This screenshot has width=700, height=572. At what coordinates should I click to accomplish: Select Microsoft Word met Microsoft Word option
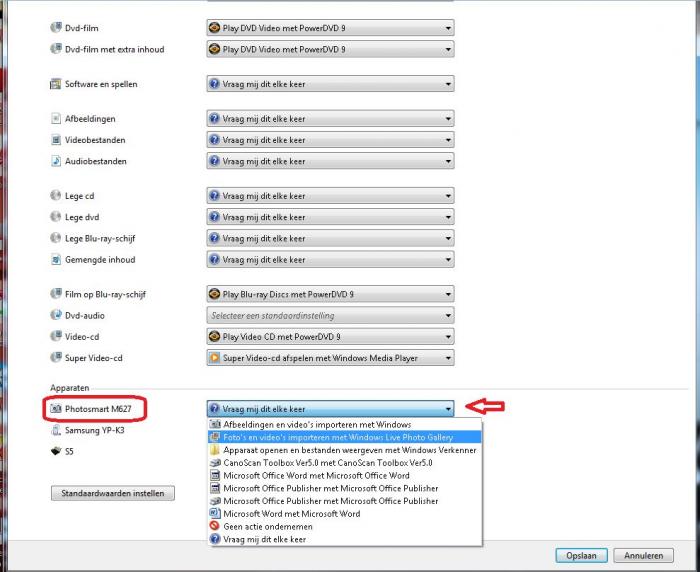coord(345,514)
